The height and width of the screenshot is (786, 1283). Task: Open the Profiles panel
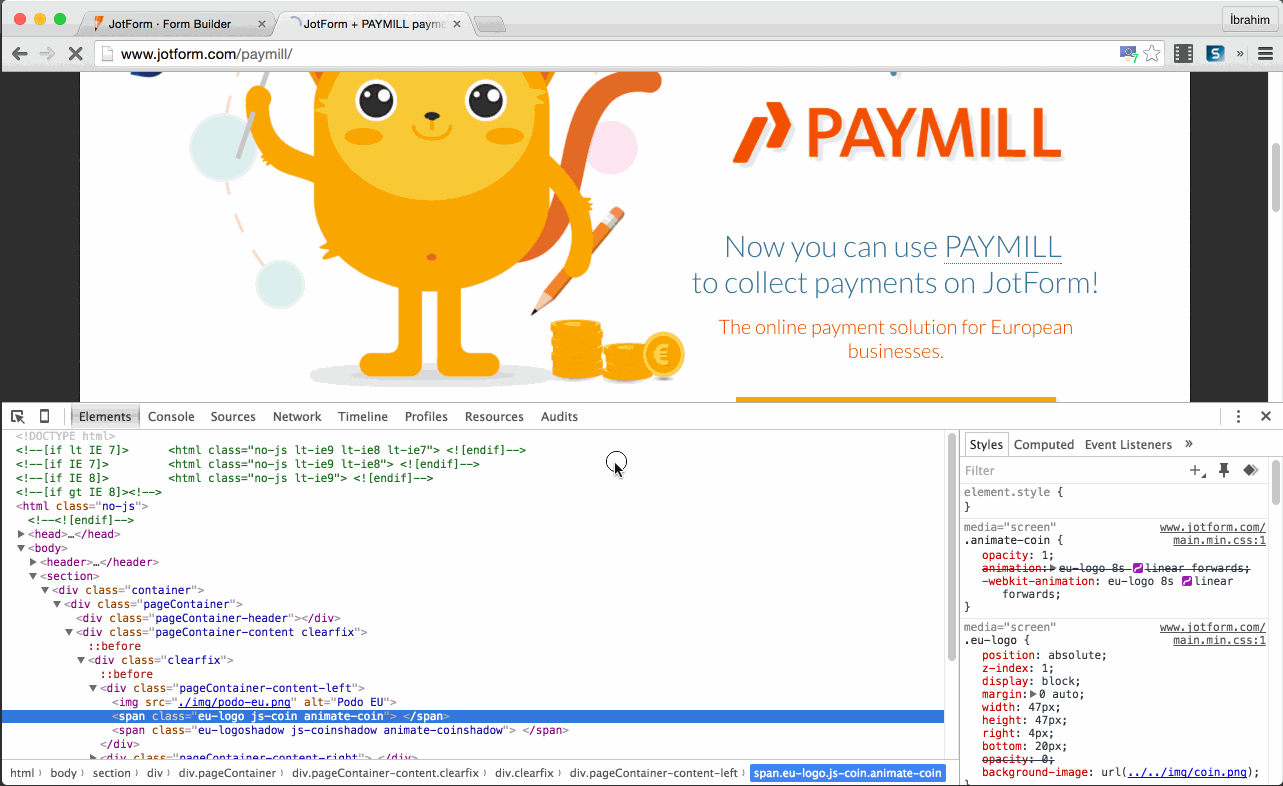426,417
